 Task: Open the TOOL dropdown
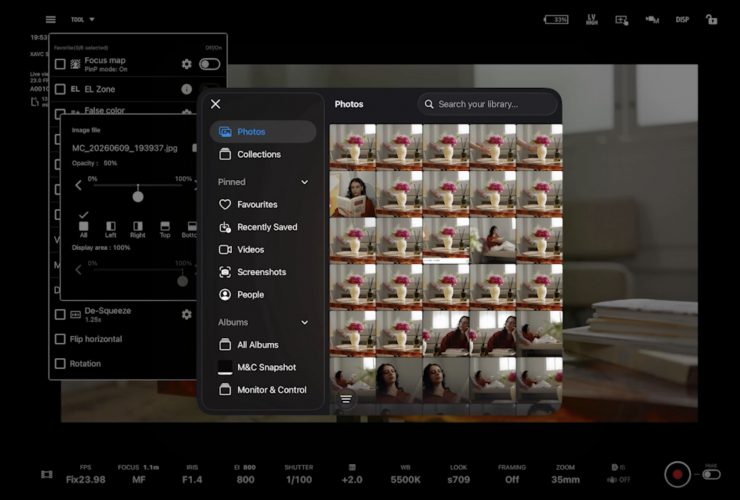83,19
